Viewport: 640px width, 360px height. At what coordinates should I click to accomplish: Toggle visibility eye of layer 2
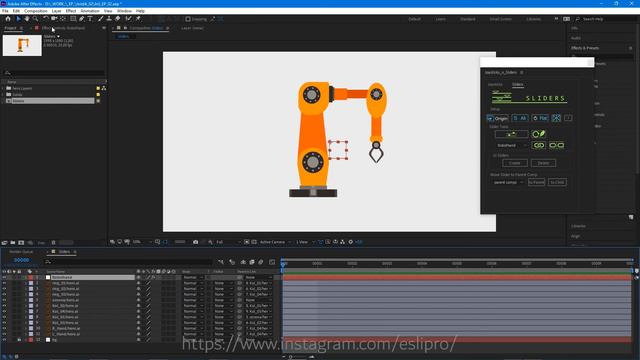click(4, 283)
